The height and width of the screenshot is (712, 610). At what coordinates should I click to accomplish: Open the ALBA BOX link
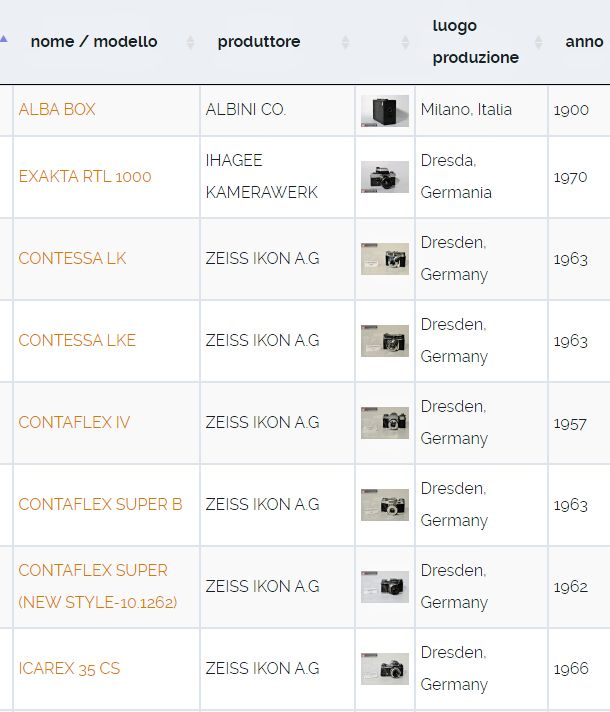(57, 109)
